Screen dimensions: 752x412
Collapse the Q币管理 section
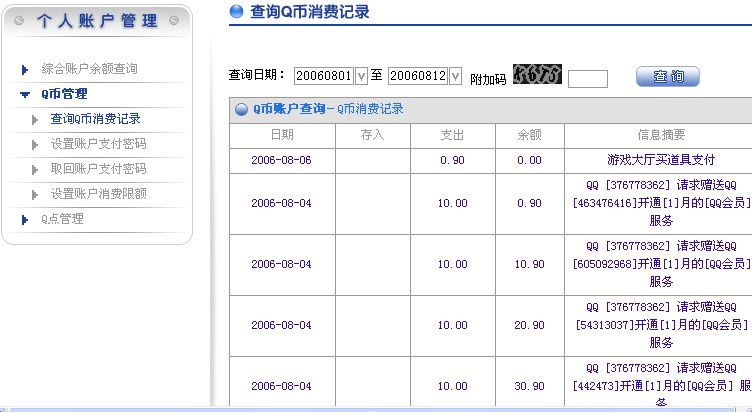64,94
